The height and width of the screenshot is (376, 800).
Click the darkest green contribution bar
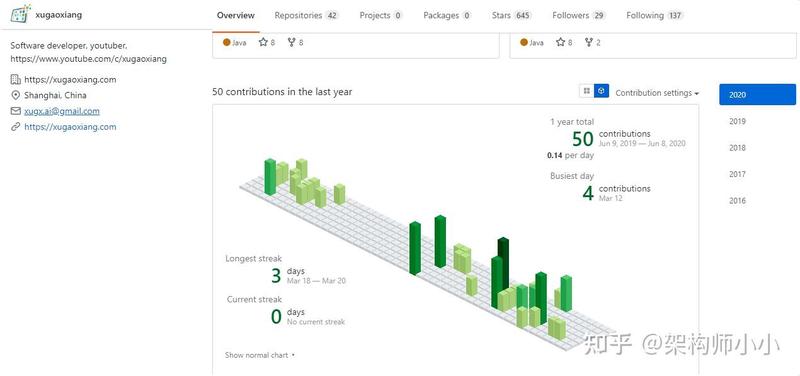click(504, 265)
